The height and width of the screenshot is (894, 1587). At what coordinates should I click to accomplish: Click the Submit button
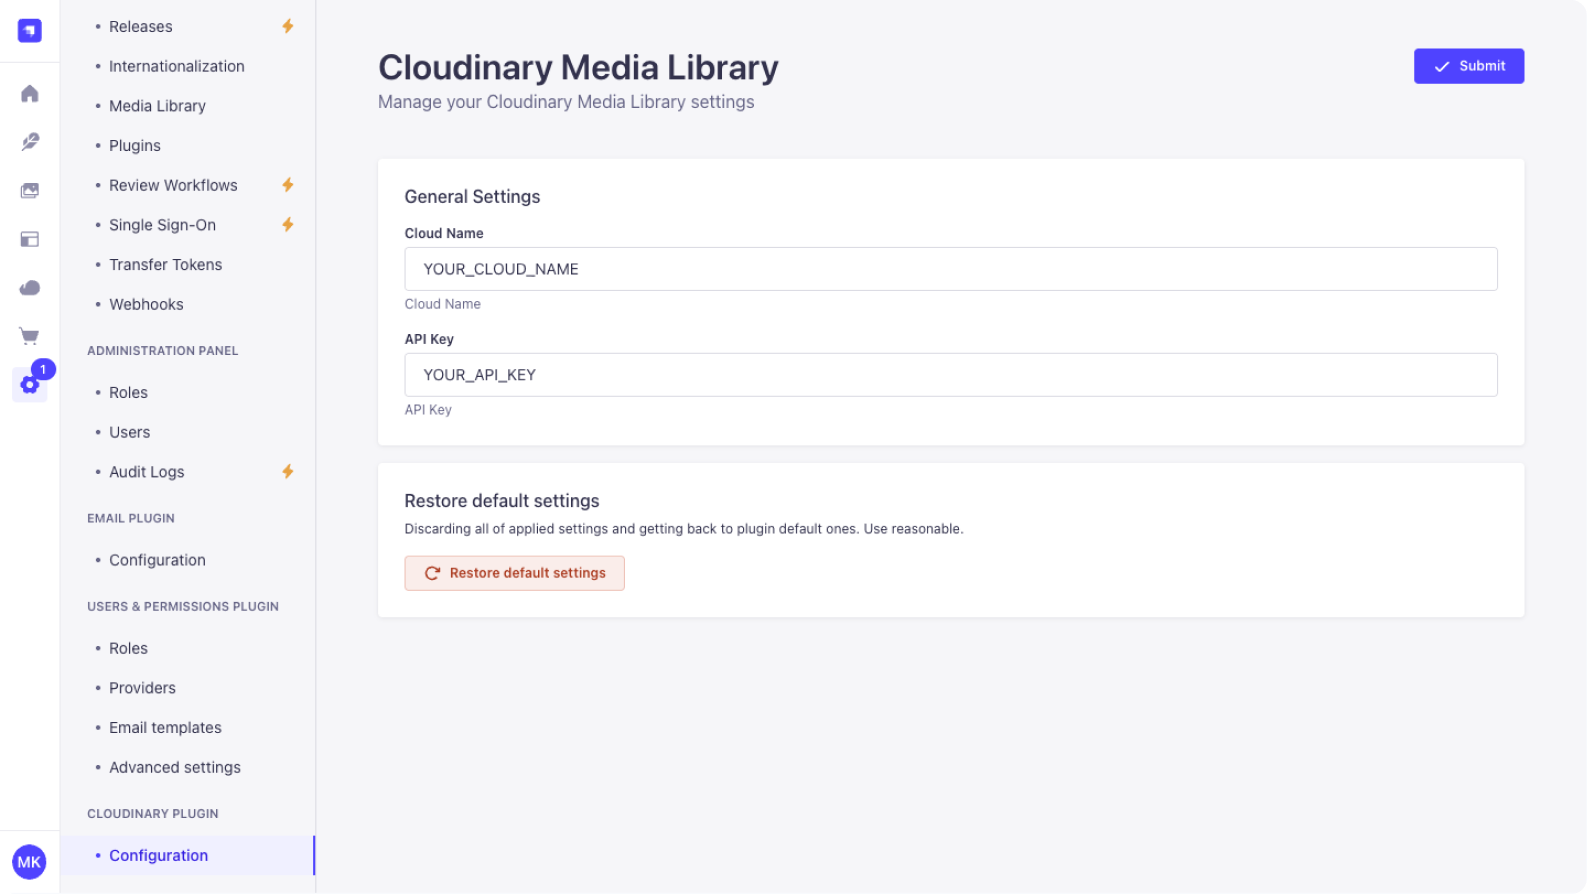tap(1468, 66)
